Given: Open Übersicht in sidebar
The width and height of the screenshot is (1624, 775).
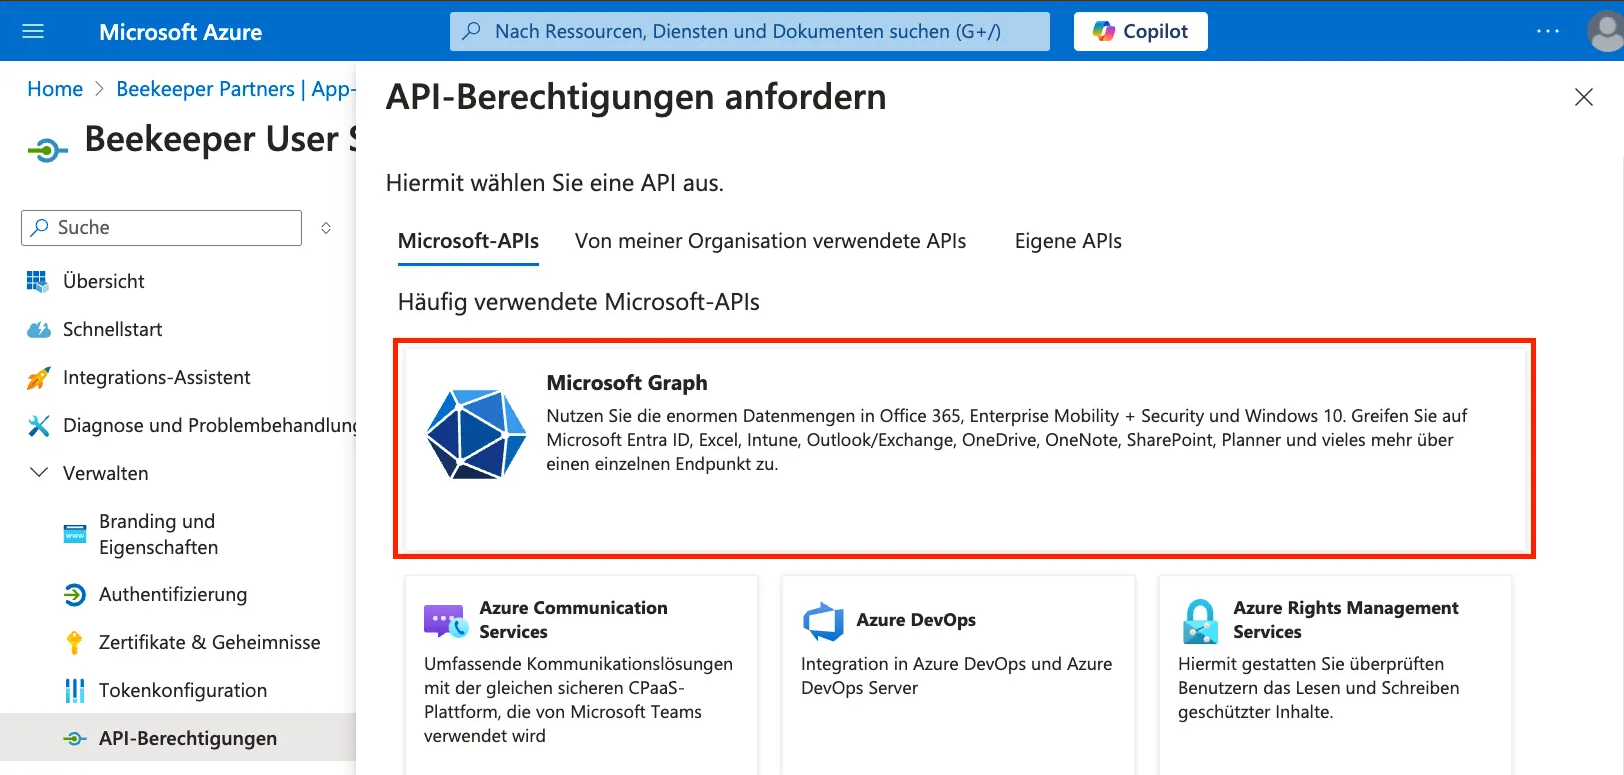Looking at the screenshot, I should pyautogui.click(x=103, y=281).
